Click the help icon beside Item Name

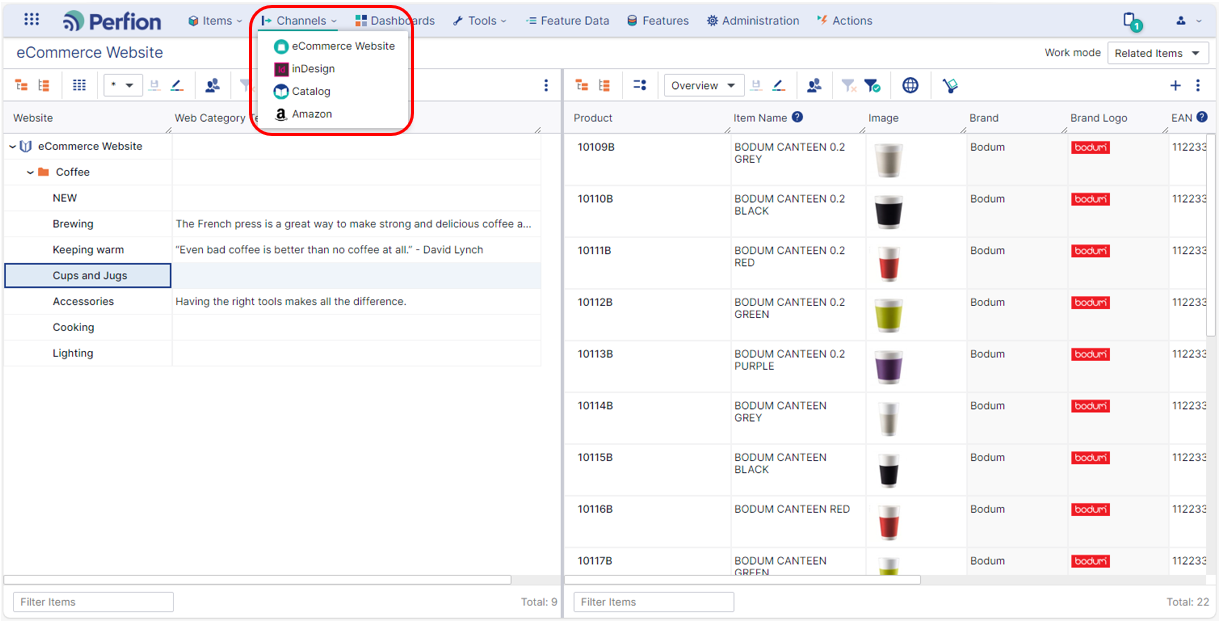(797, 117)
